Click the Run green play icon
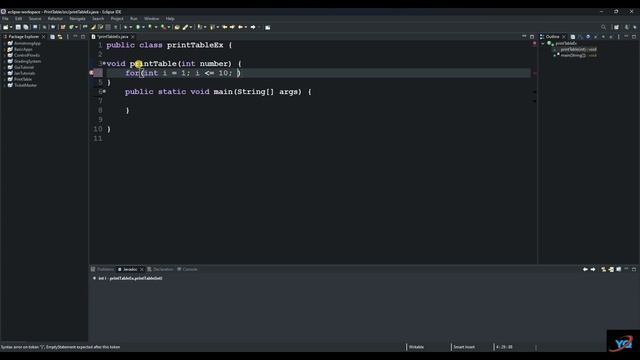 138,27
